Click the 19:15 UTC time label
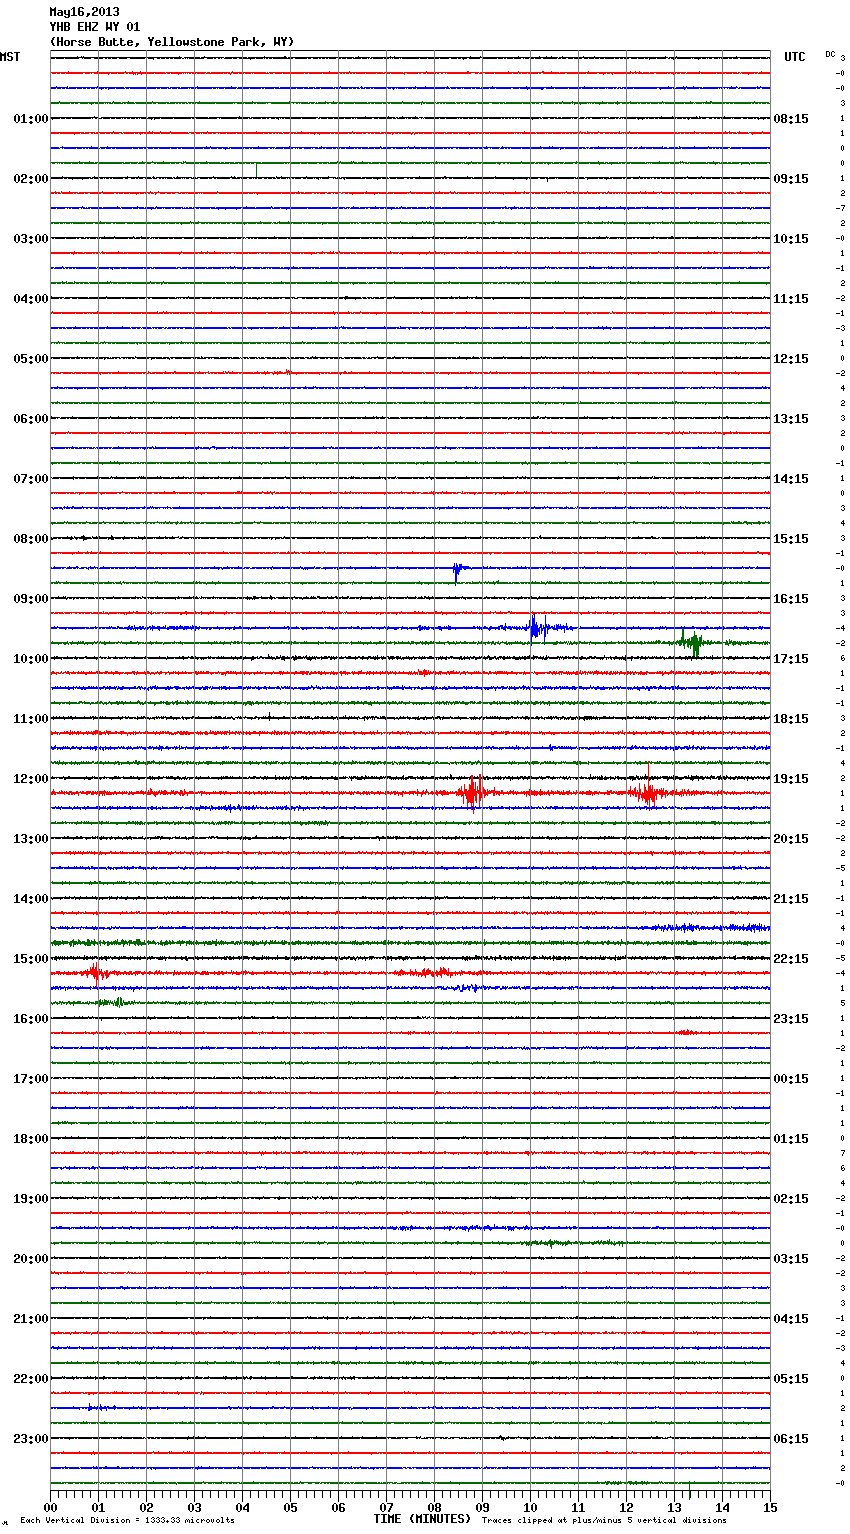This screenshot has height=1534, width=850. pyautogui.click(x=791, y=779)
